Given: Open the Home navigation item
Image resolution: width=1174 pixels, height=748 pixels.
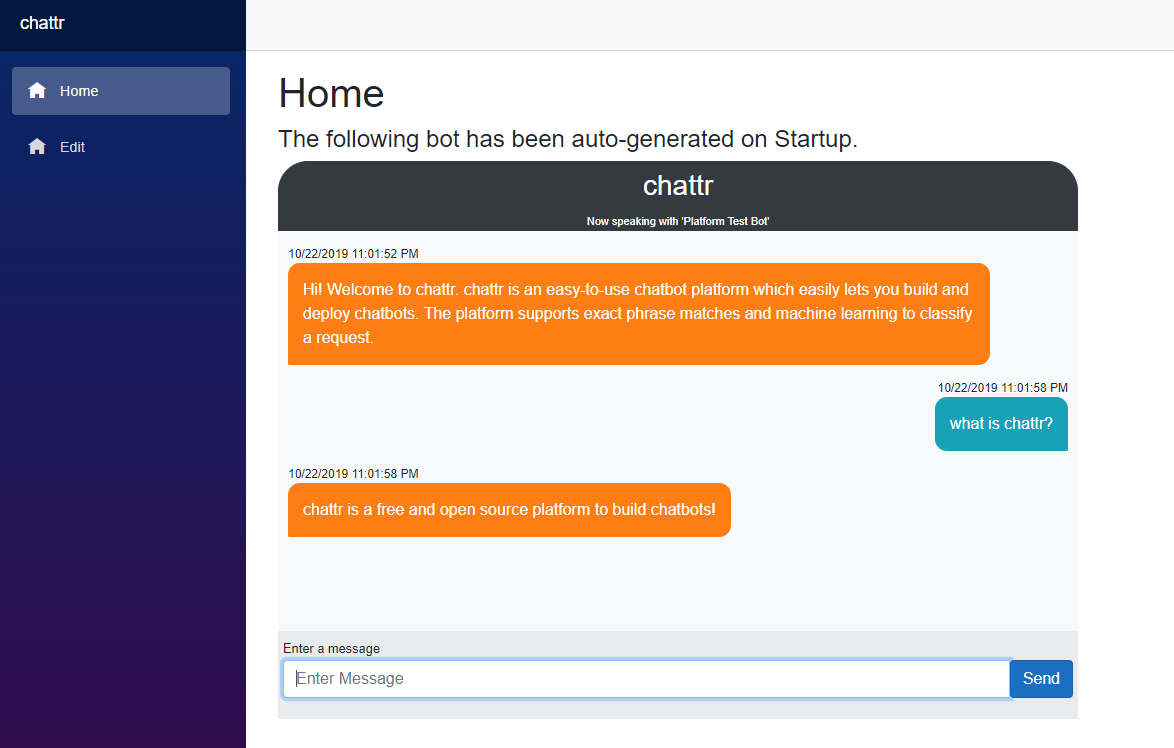Looking at the screenshot, I should click(x=121, y=91).
